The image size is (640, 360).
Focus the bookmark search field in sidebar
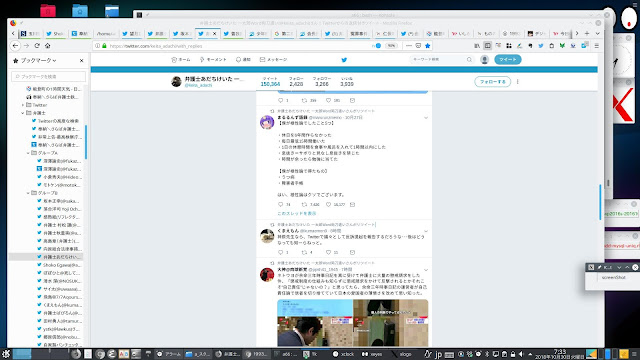click(x=49, y=76)
